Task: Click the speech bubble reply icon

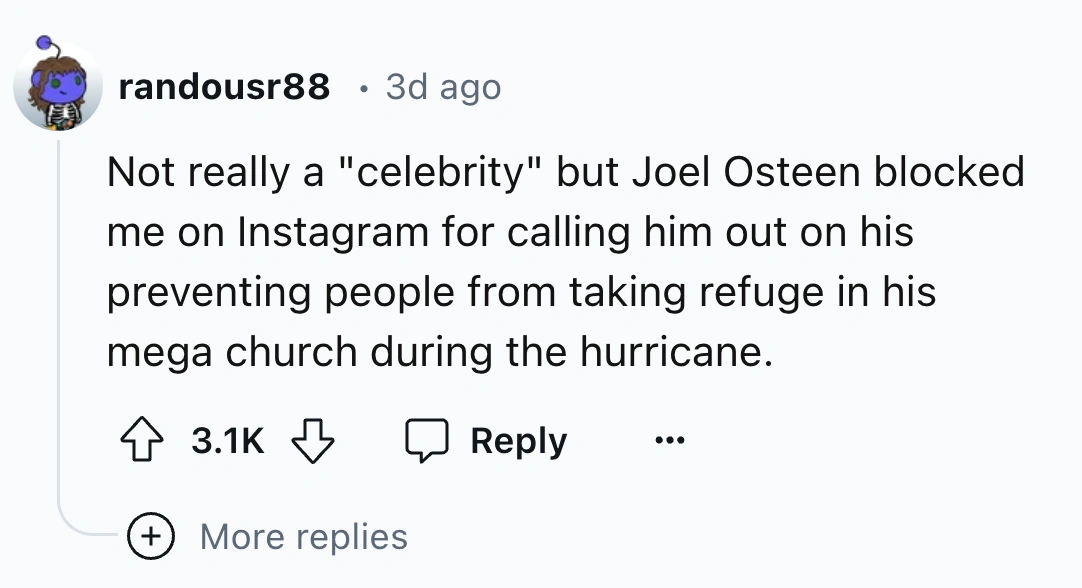Action: 426,441
